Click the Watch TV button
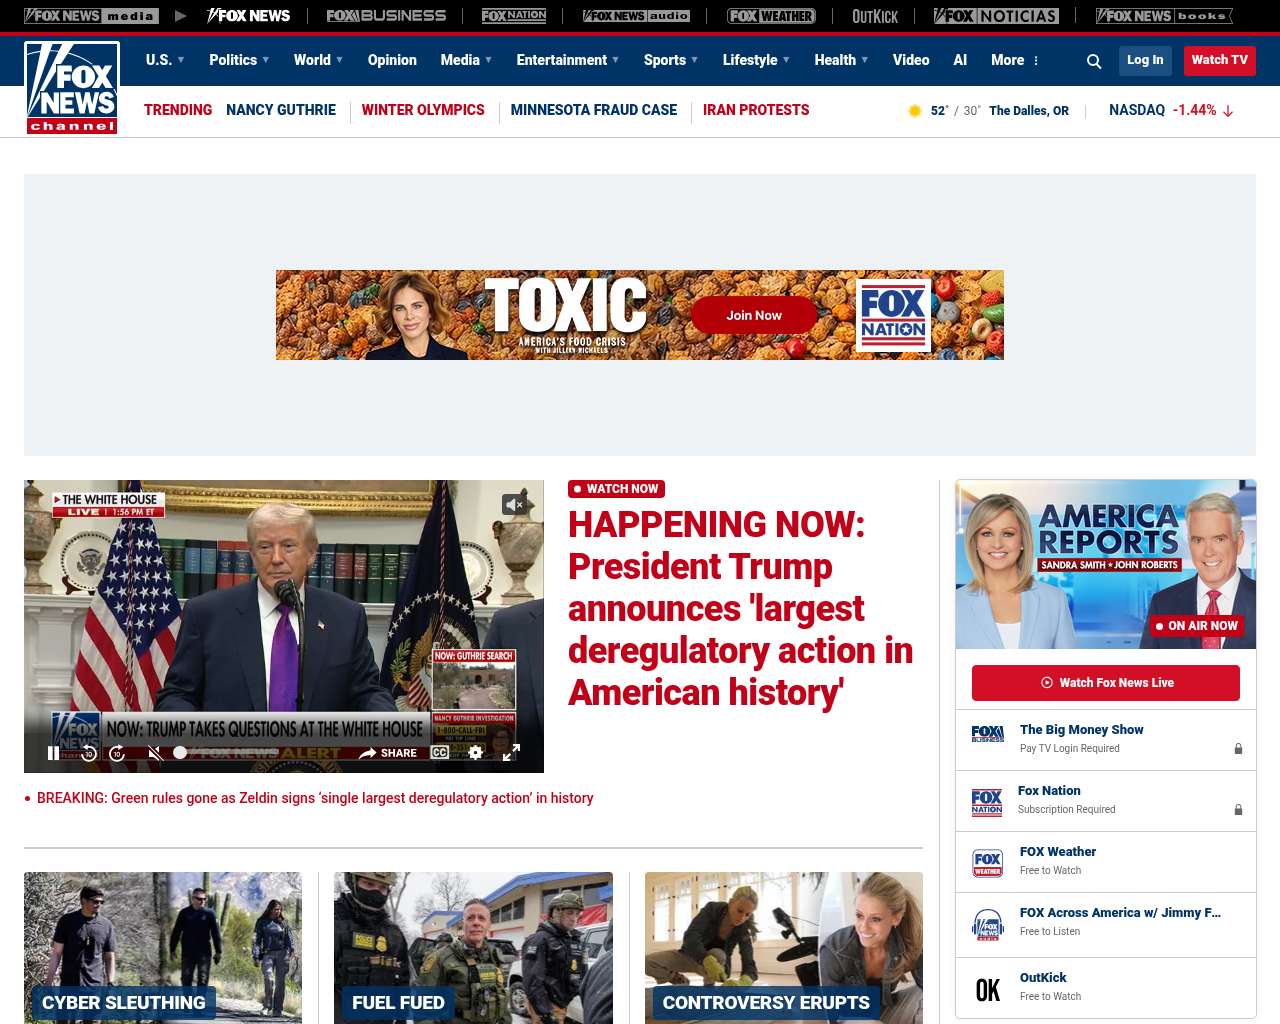 tap(1219, 60)
